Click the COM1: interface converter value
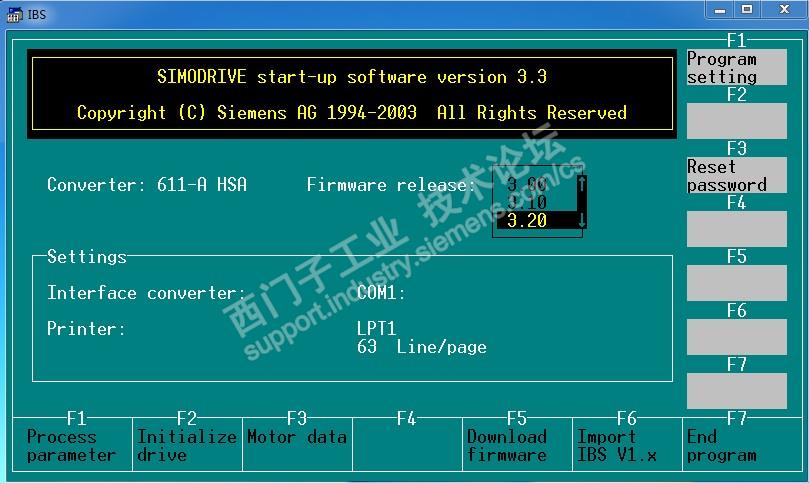 pos(381,293)
